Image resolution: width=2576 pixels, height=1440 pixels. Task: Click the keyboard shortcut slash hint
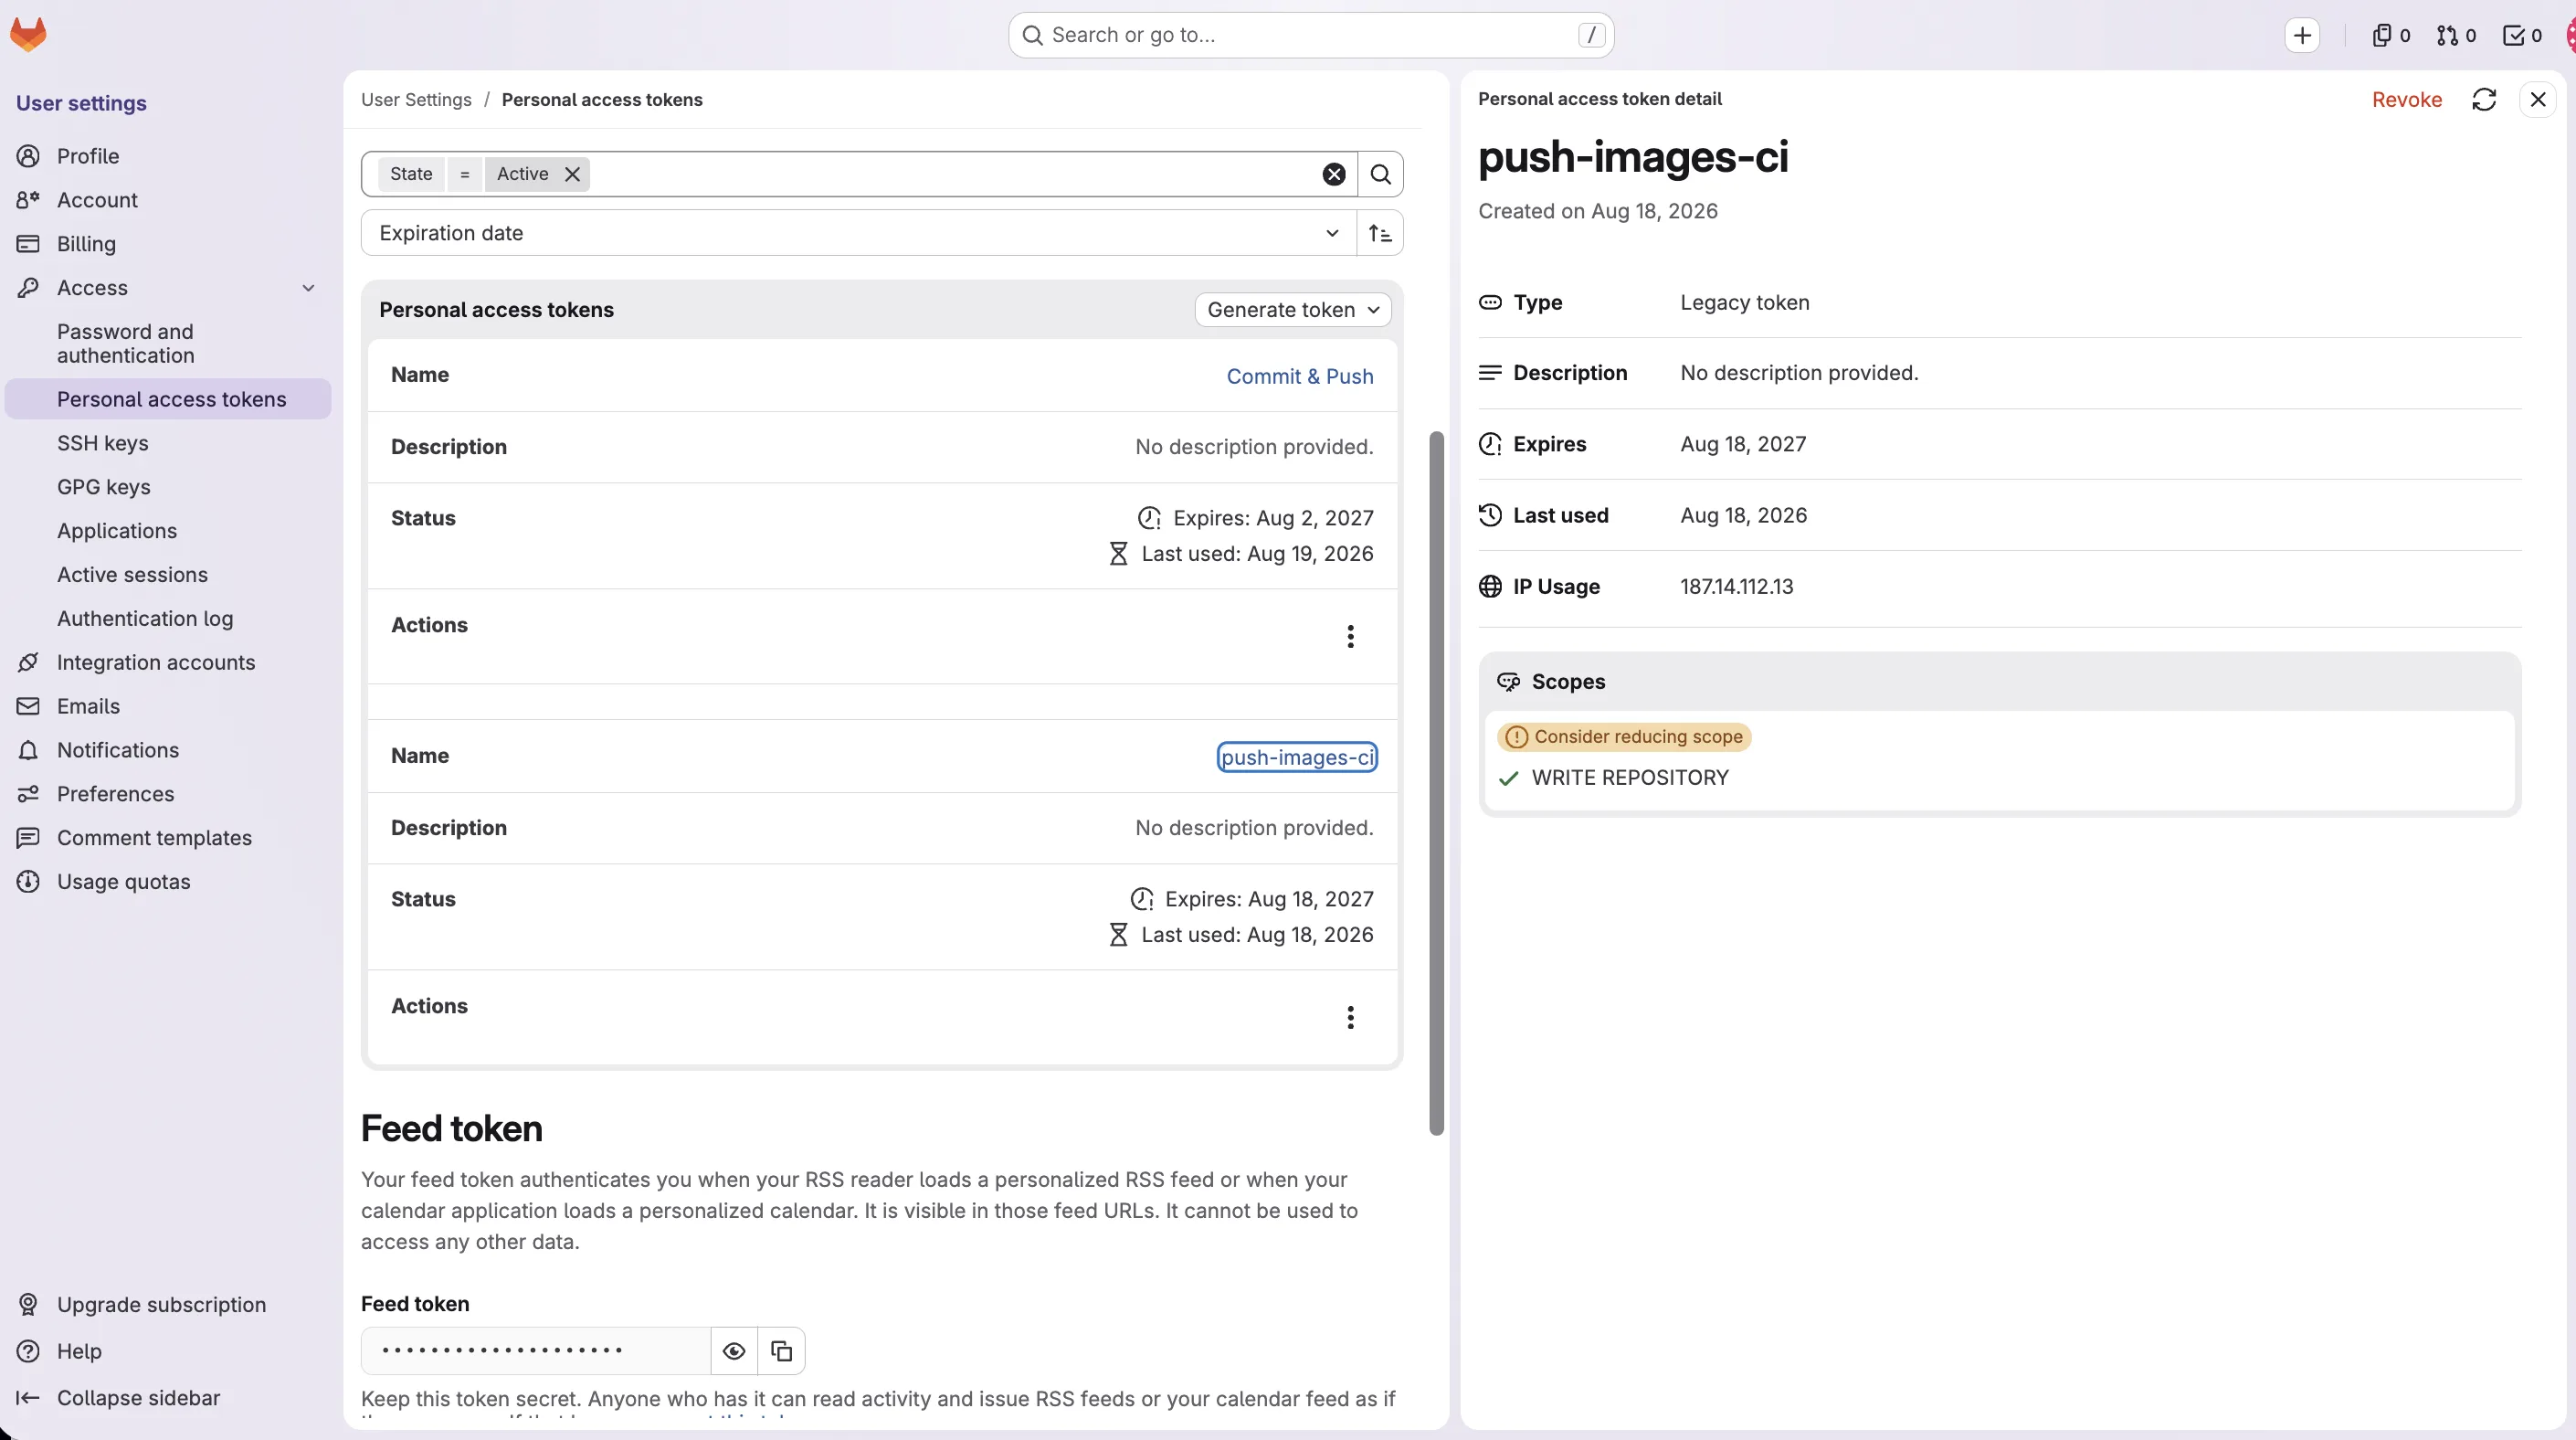coord(1591,35)
